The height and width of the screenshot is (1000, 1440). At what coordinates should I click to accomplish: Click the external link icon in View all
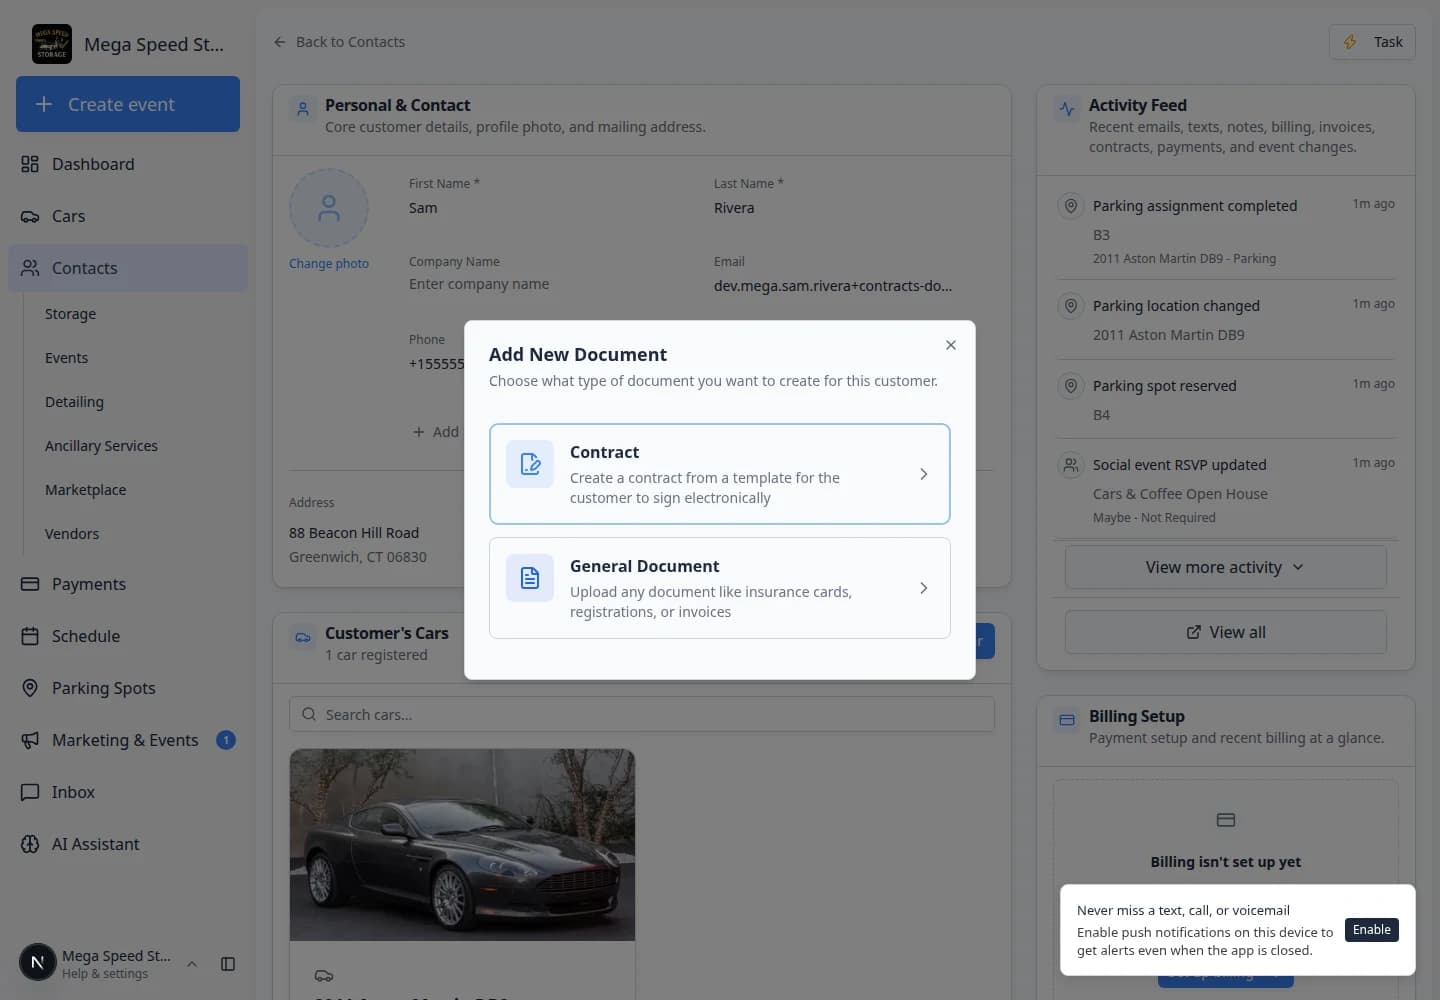click(1194, 632)
